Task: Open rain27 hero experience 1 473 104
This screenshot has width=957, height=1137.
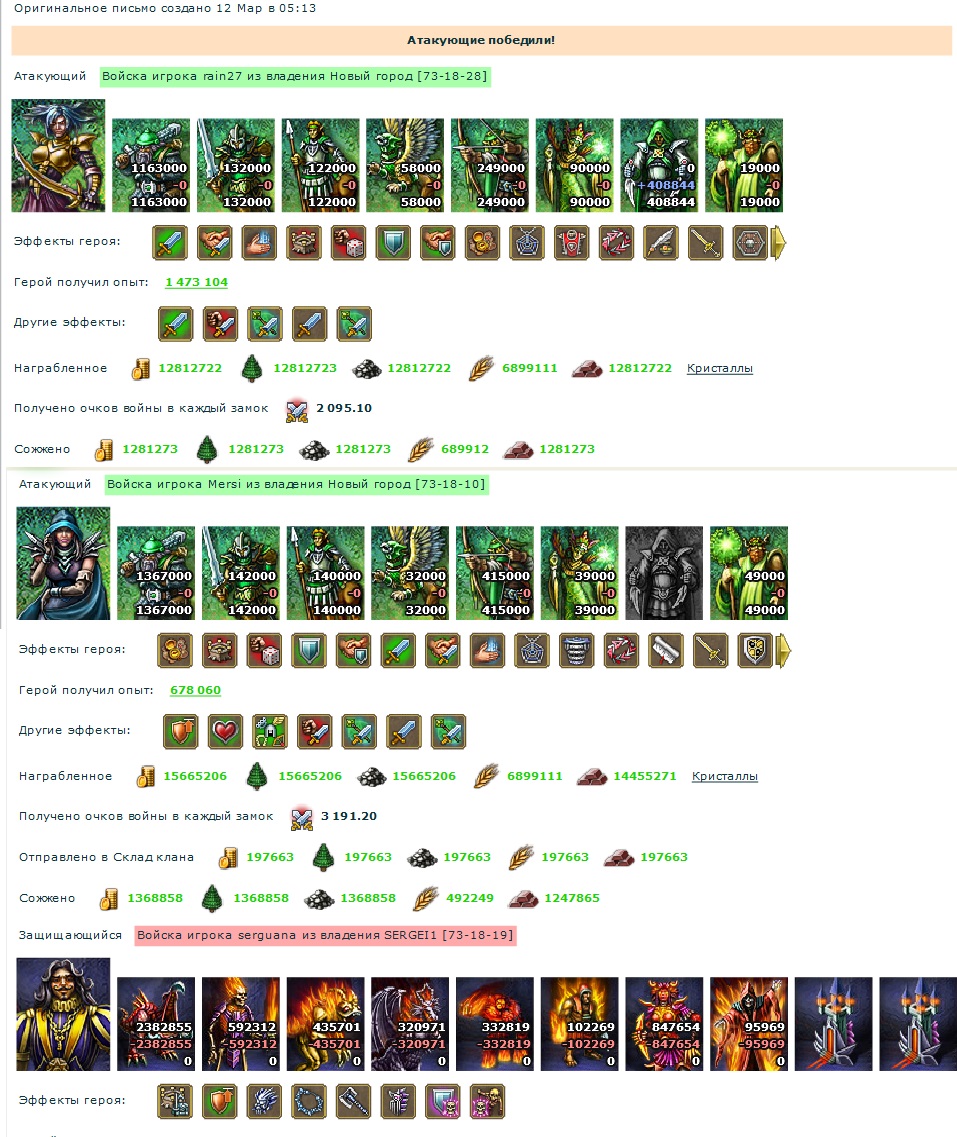Action: click(196, 282)
